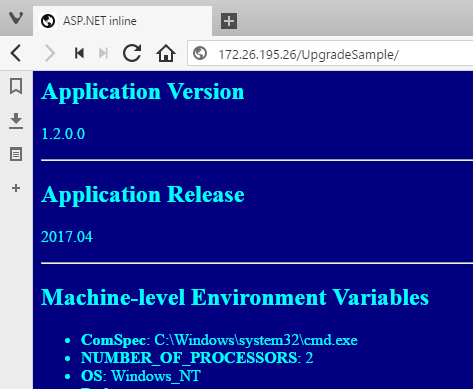Click the Application Release heading
The width and height of the screenshot is (473, 389).
pyautogui.click(x=143, y=195)
